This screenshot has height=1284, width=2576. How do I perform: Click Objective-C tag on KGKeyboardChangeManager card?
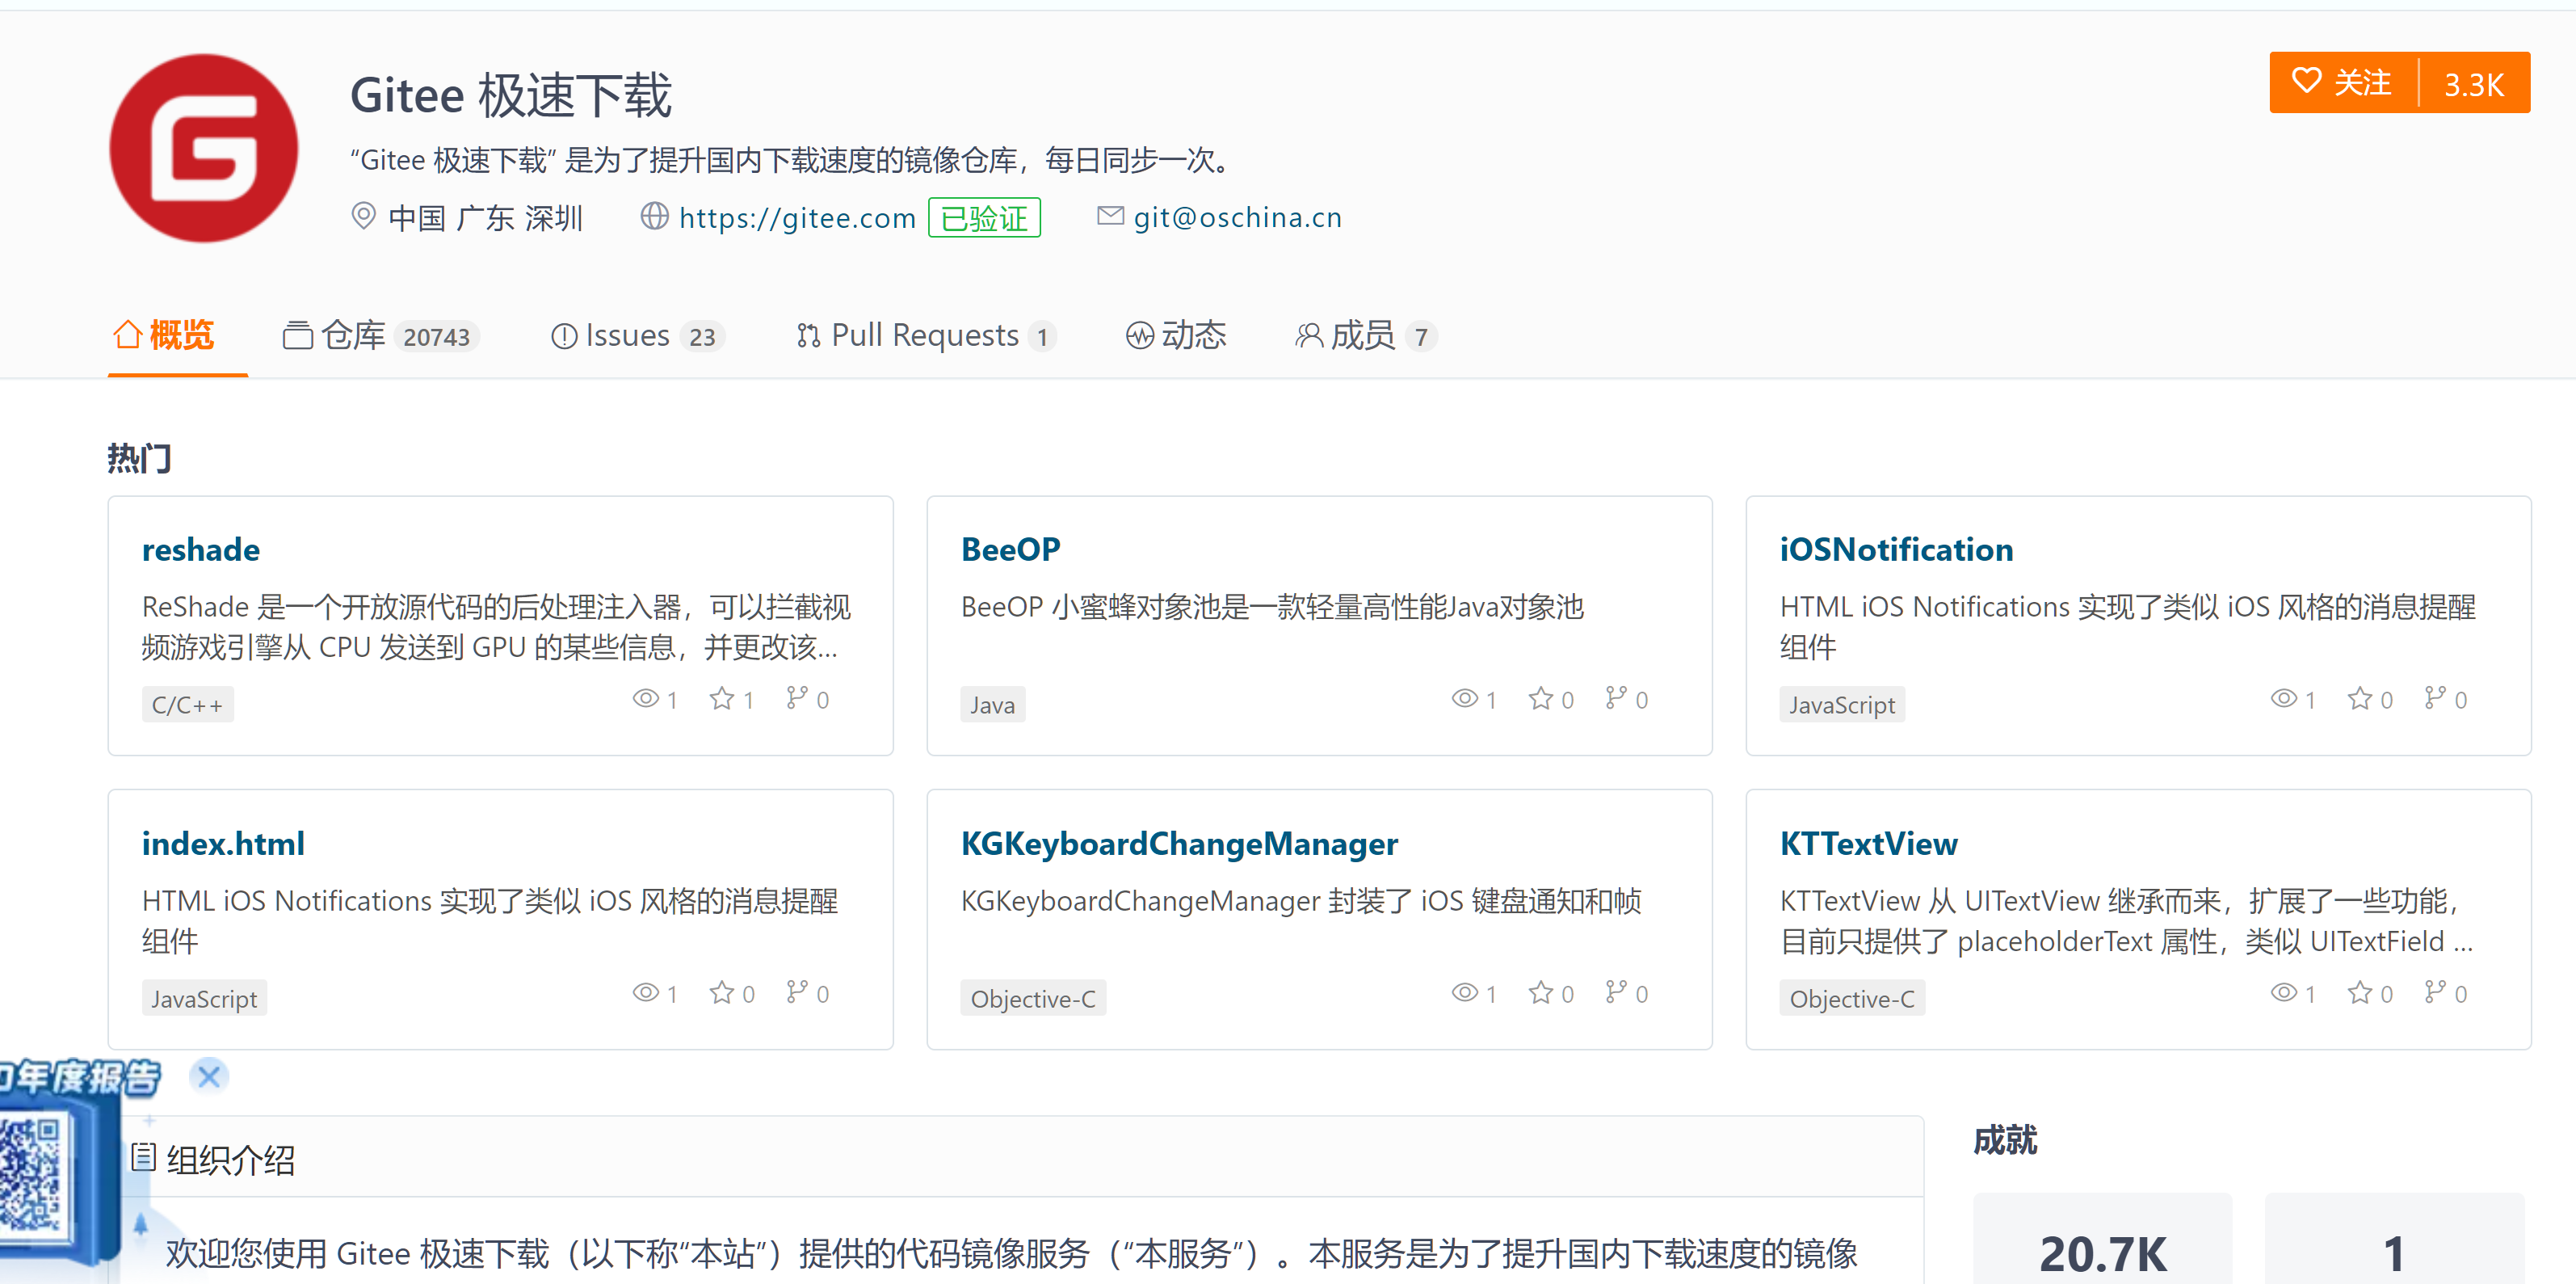pos(1033,998)
